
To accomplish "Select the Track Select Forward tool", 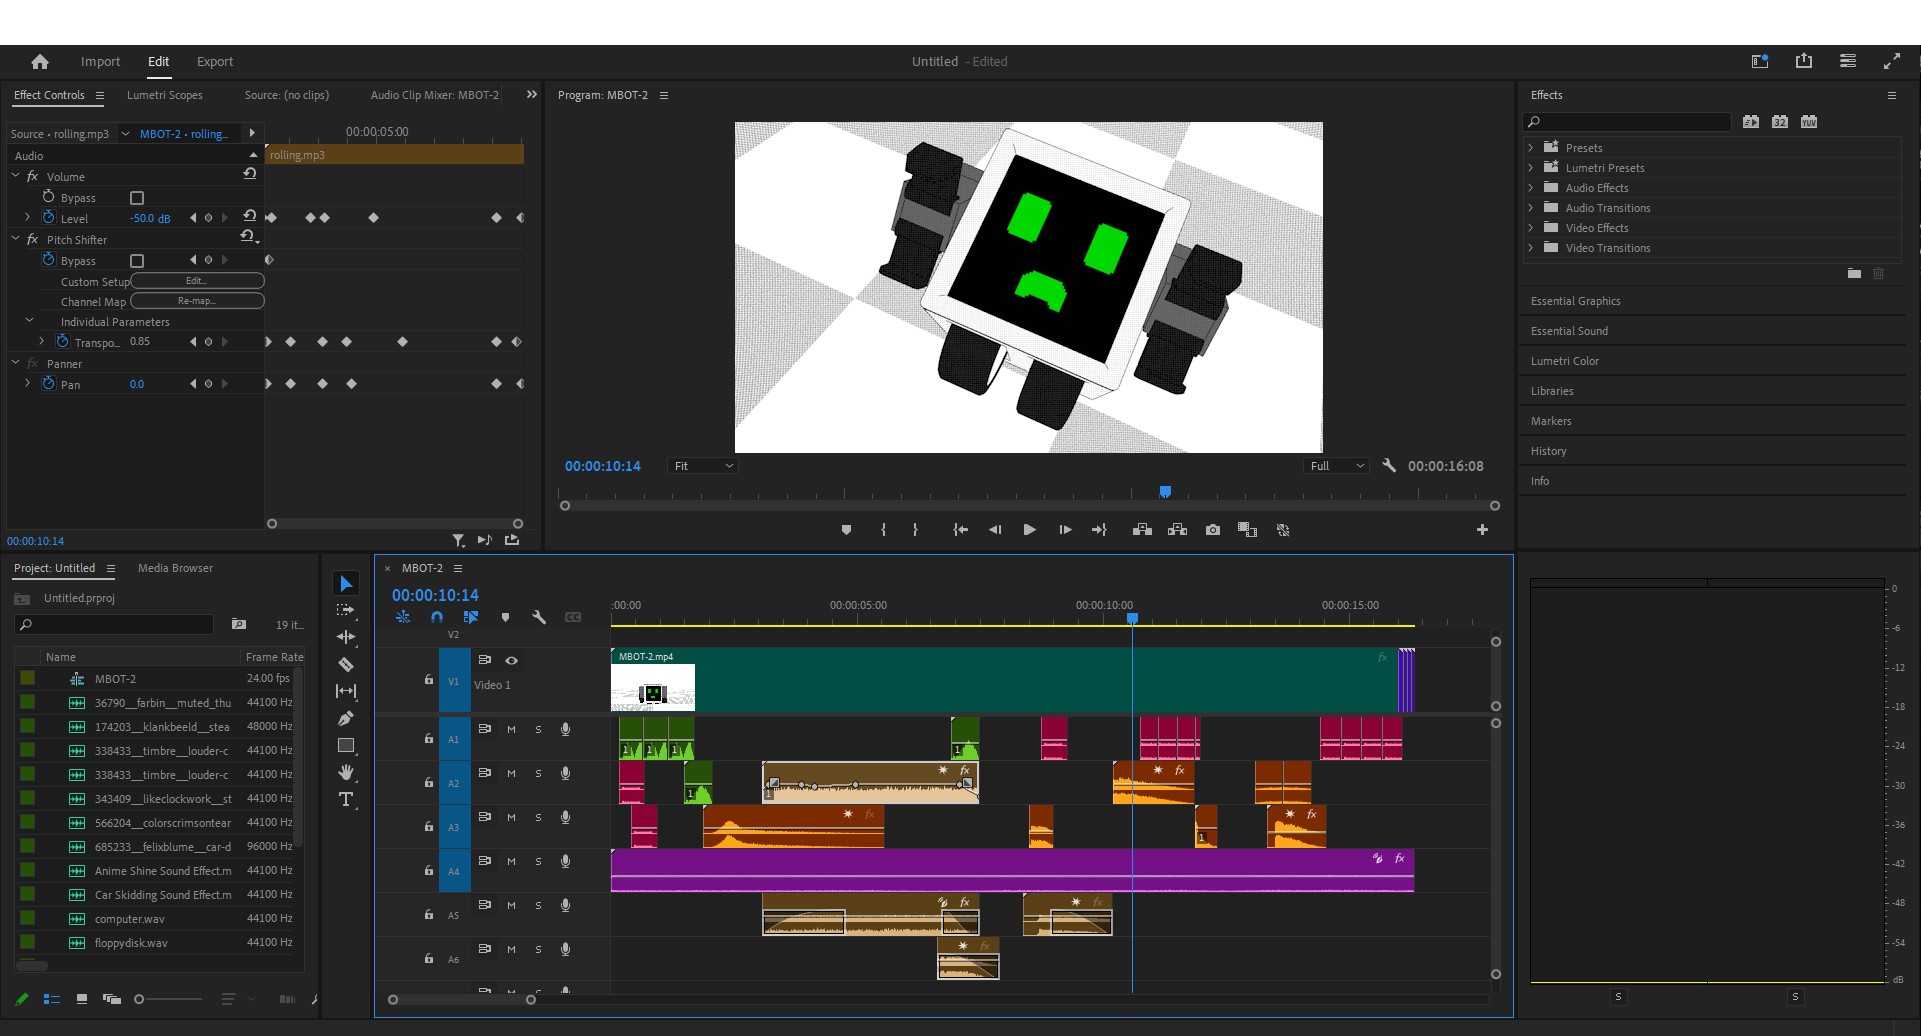I will point(346,610).
